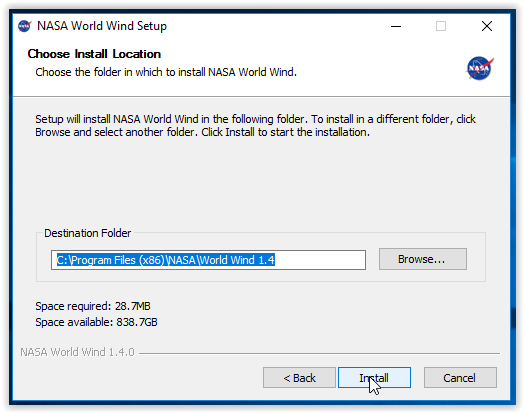Viewport: 524px width, 413px height.
Task: Close the setup window with X
Action: coord(487,26)
